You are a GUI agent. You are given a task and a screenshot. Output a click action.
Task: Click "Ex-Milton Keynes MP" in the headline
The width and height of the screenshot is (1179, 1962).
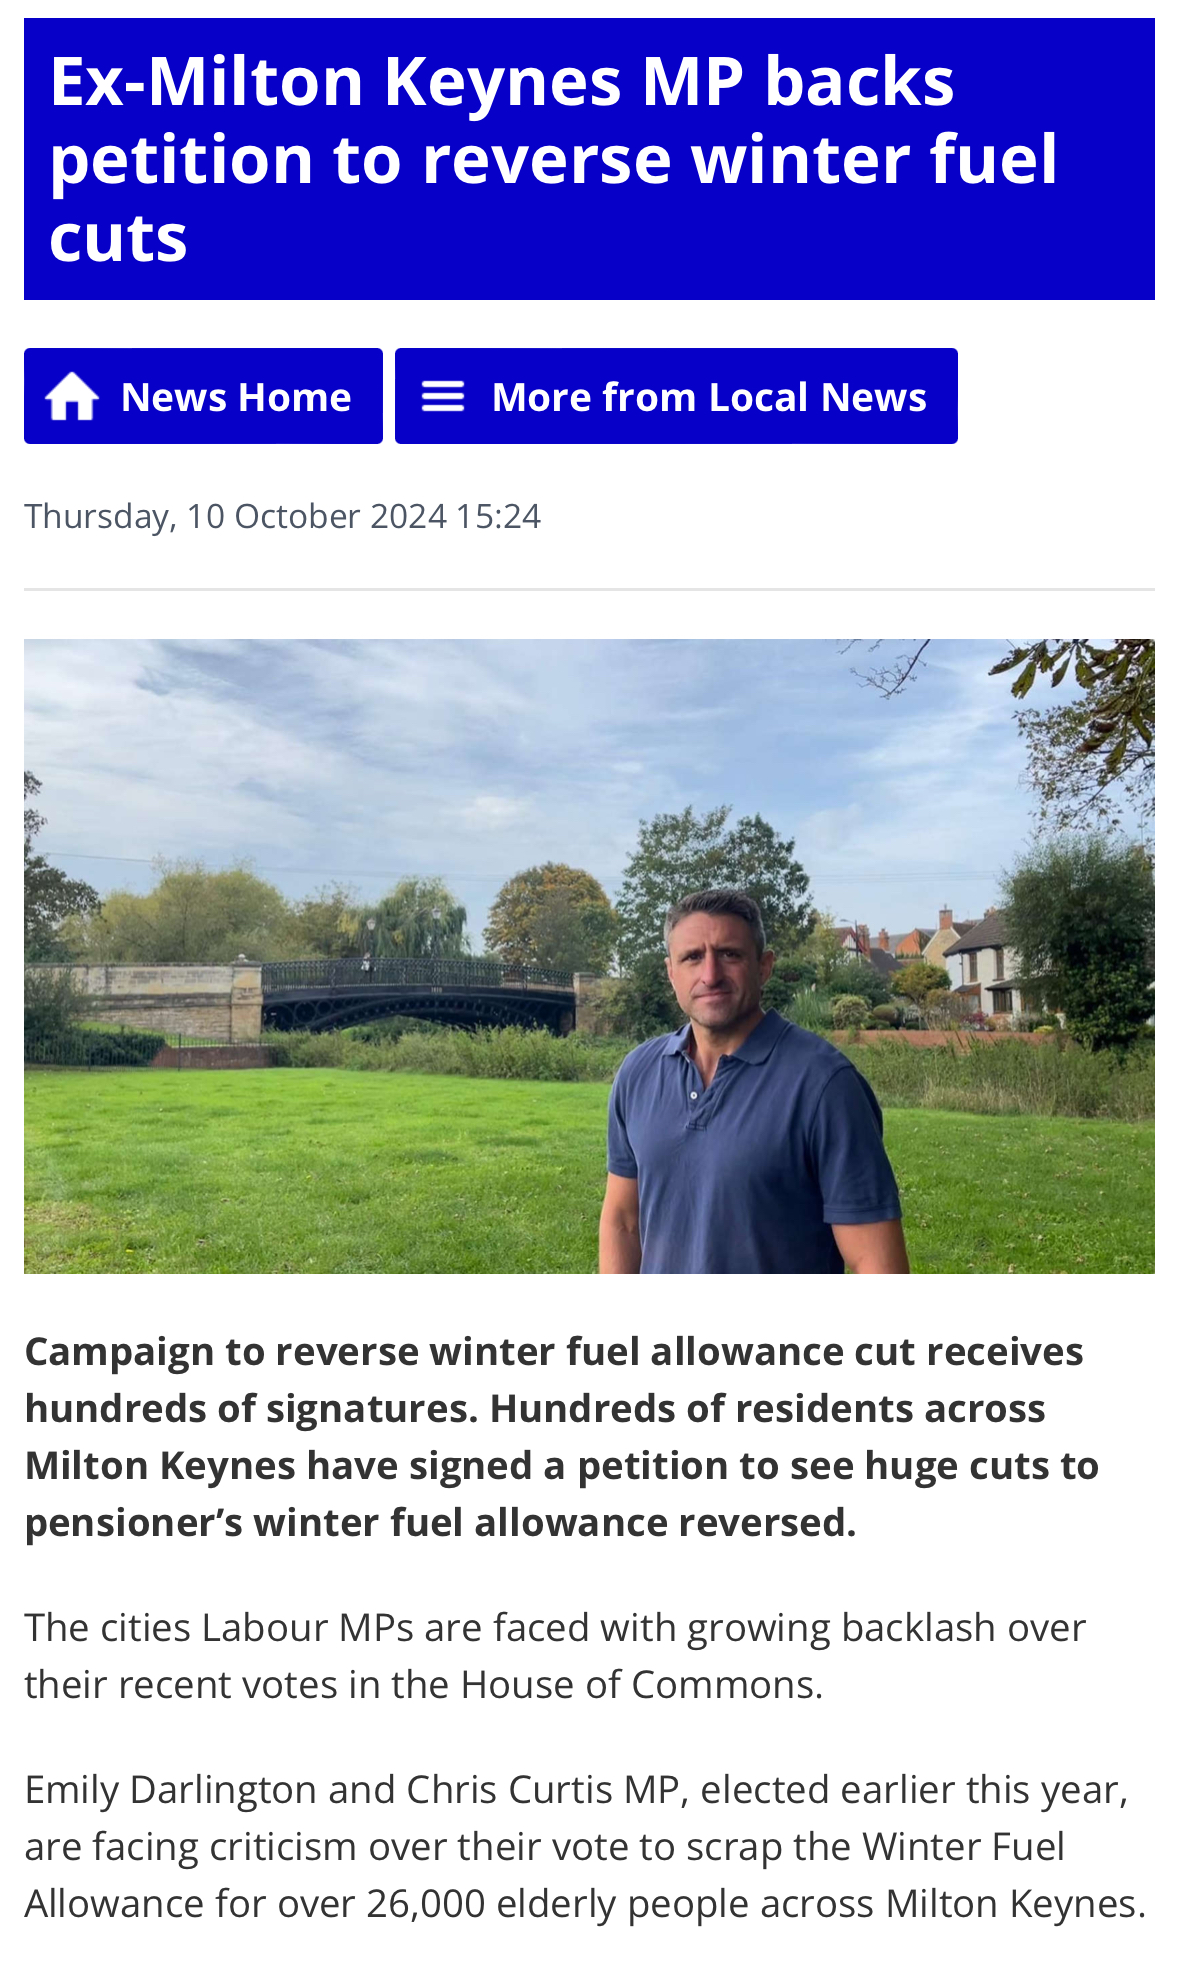[396, 81]
